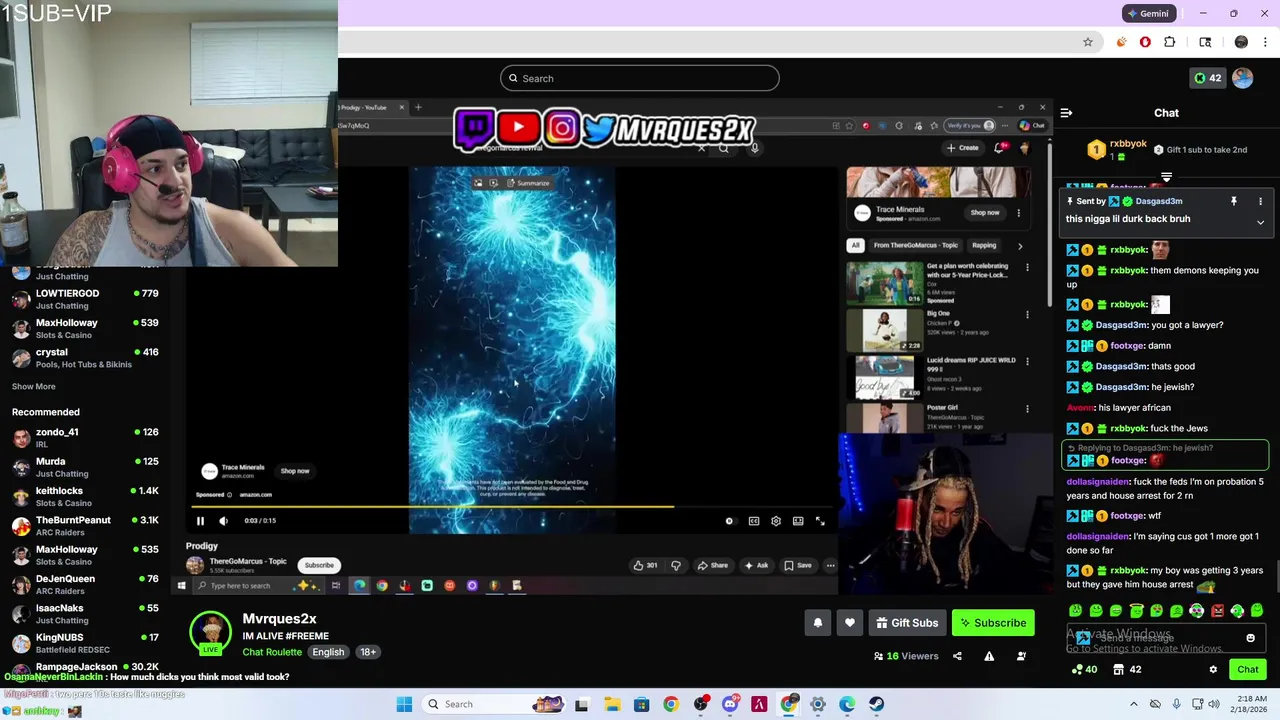This screenshot has height=720, width=1280.
Task: Expand the pinned message chevron
Action: tap(1260, 222)
